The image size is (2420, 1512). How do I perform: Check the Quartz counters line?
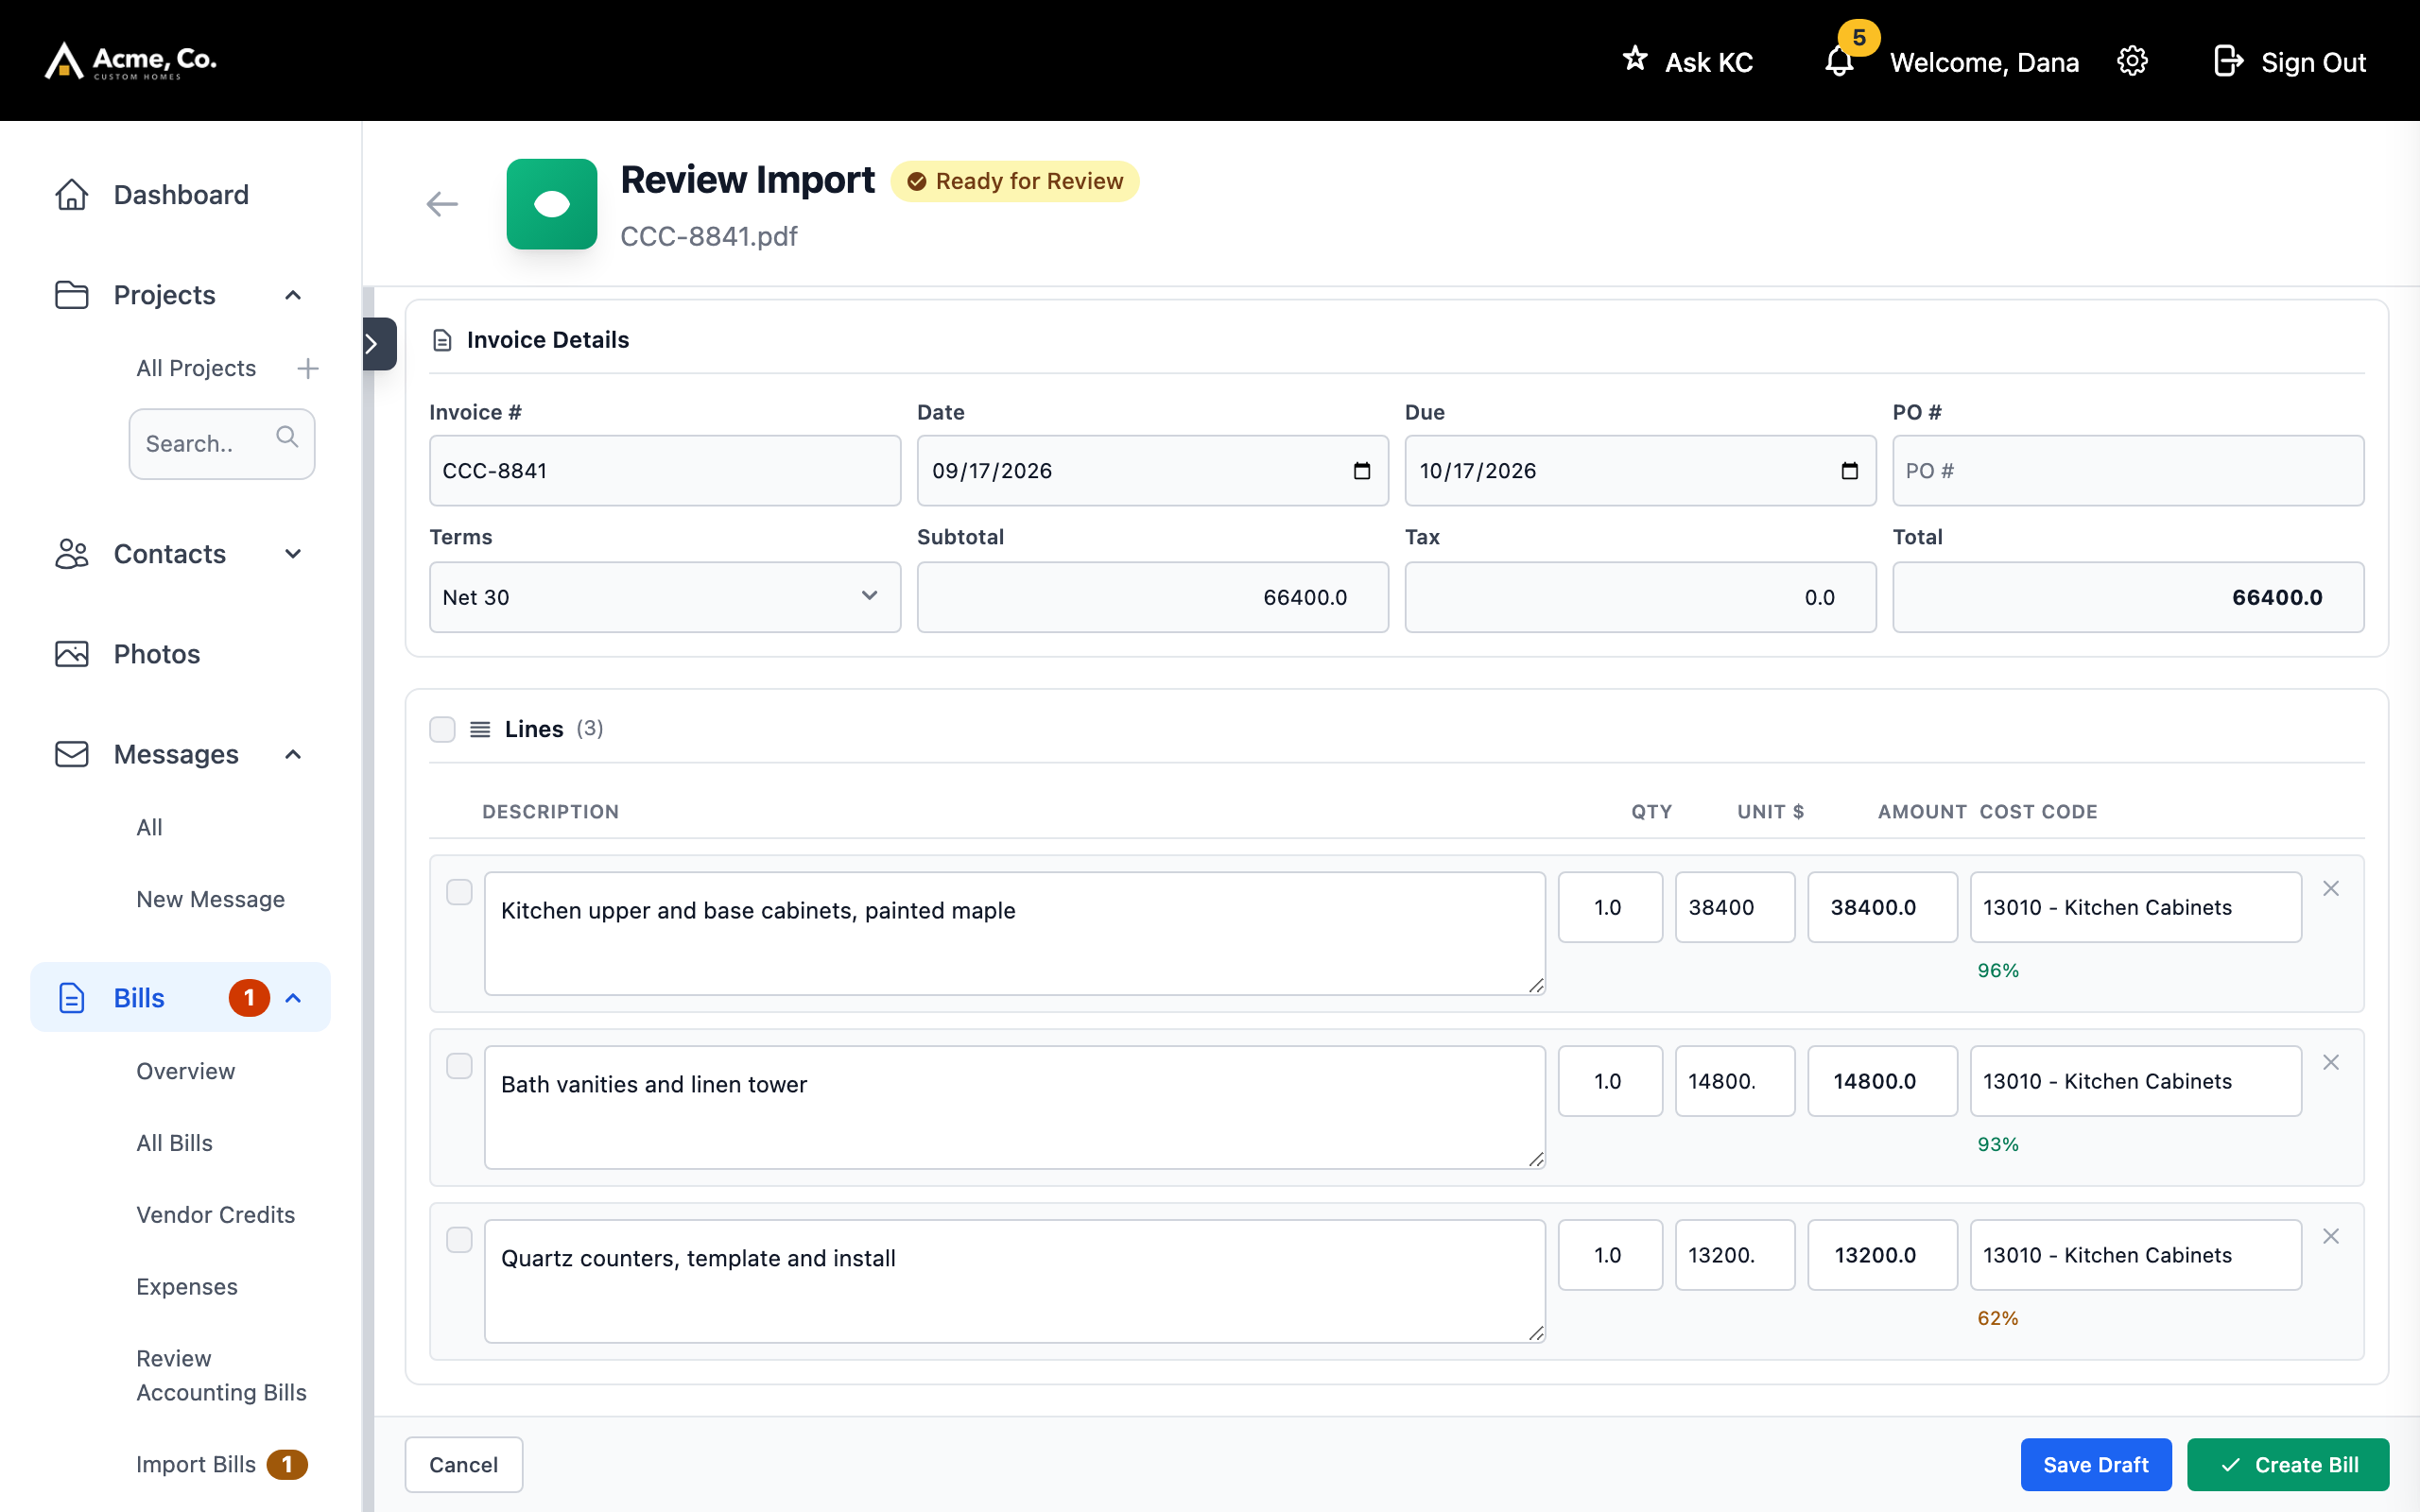pos(459,1240)
